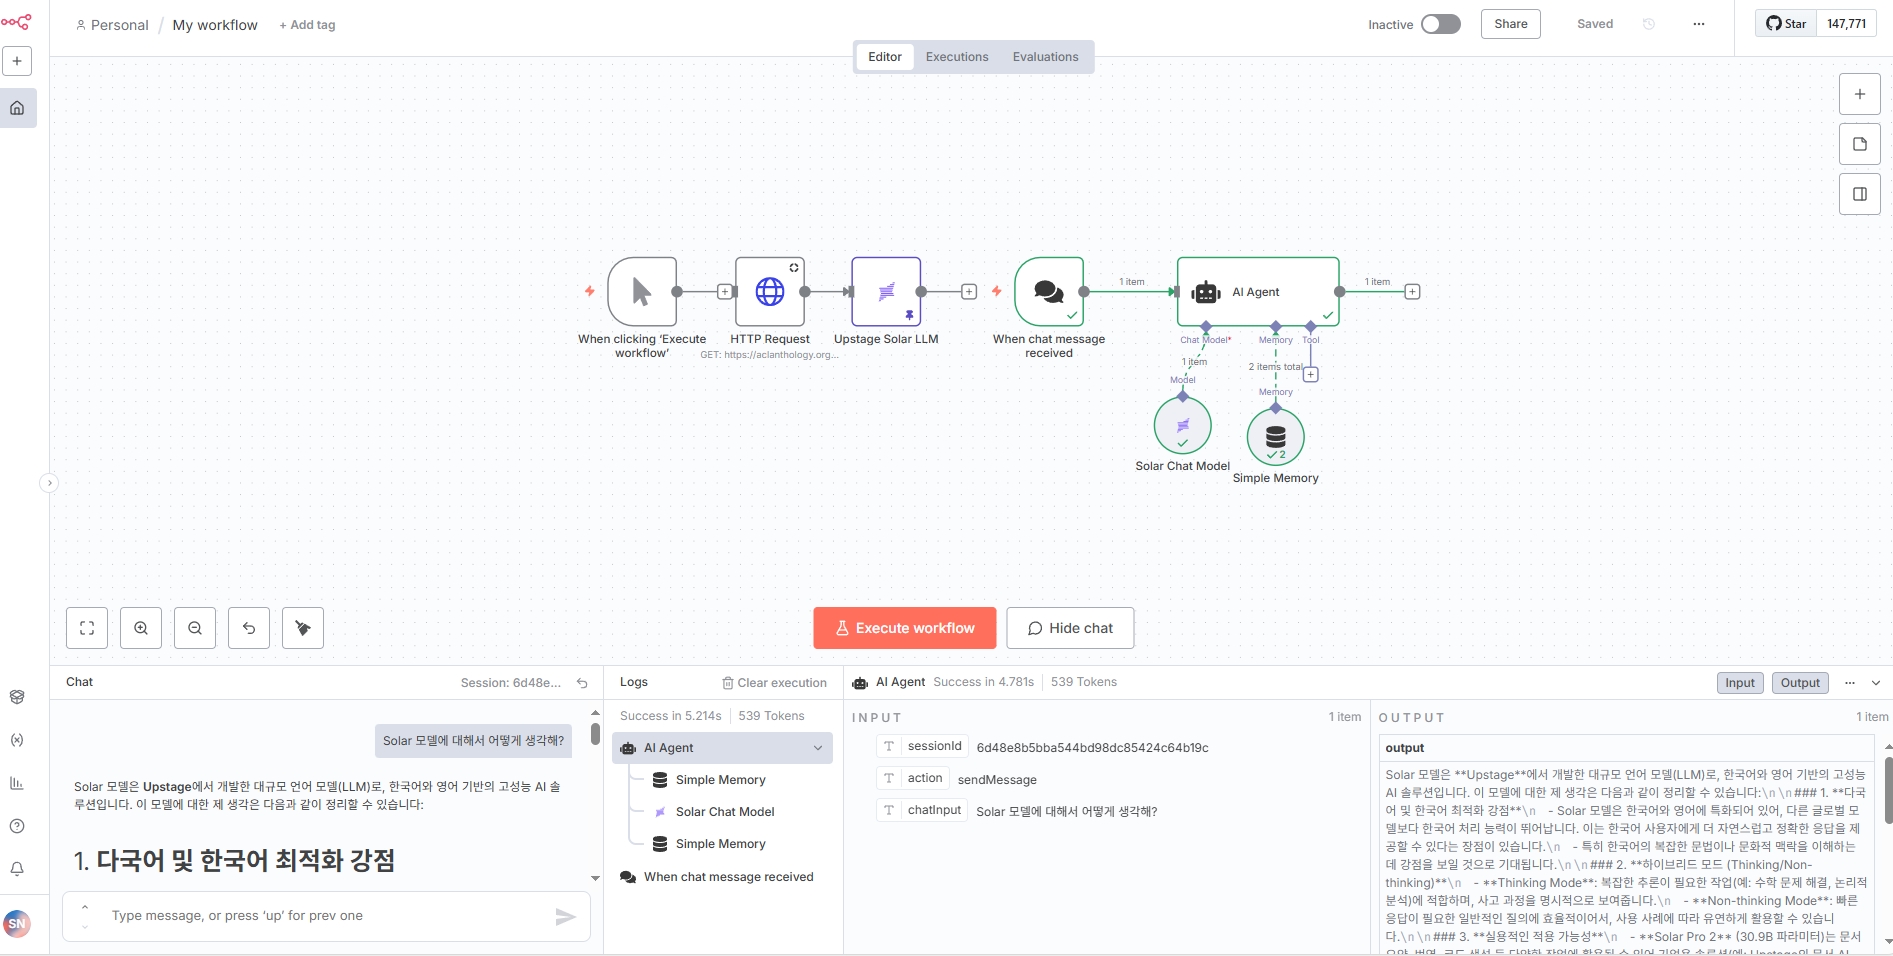Click the n8n logo in the sidebar
Screen dimensions: 1893x956
(16, 21)
